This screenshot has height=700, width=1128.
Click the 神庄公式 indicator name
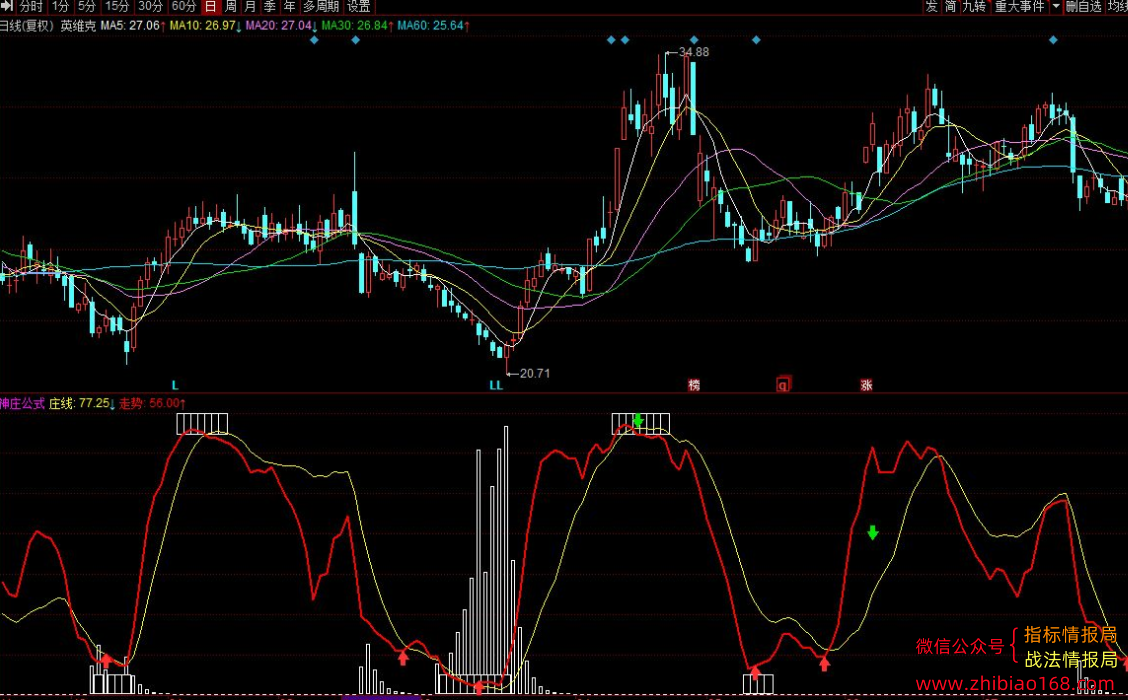pos(22,404)
